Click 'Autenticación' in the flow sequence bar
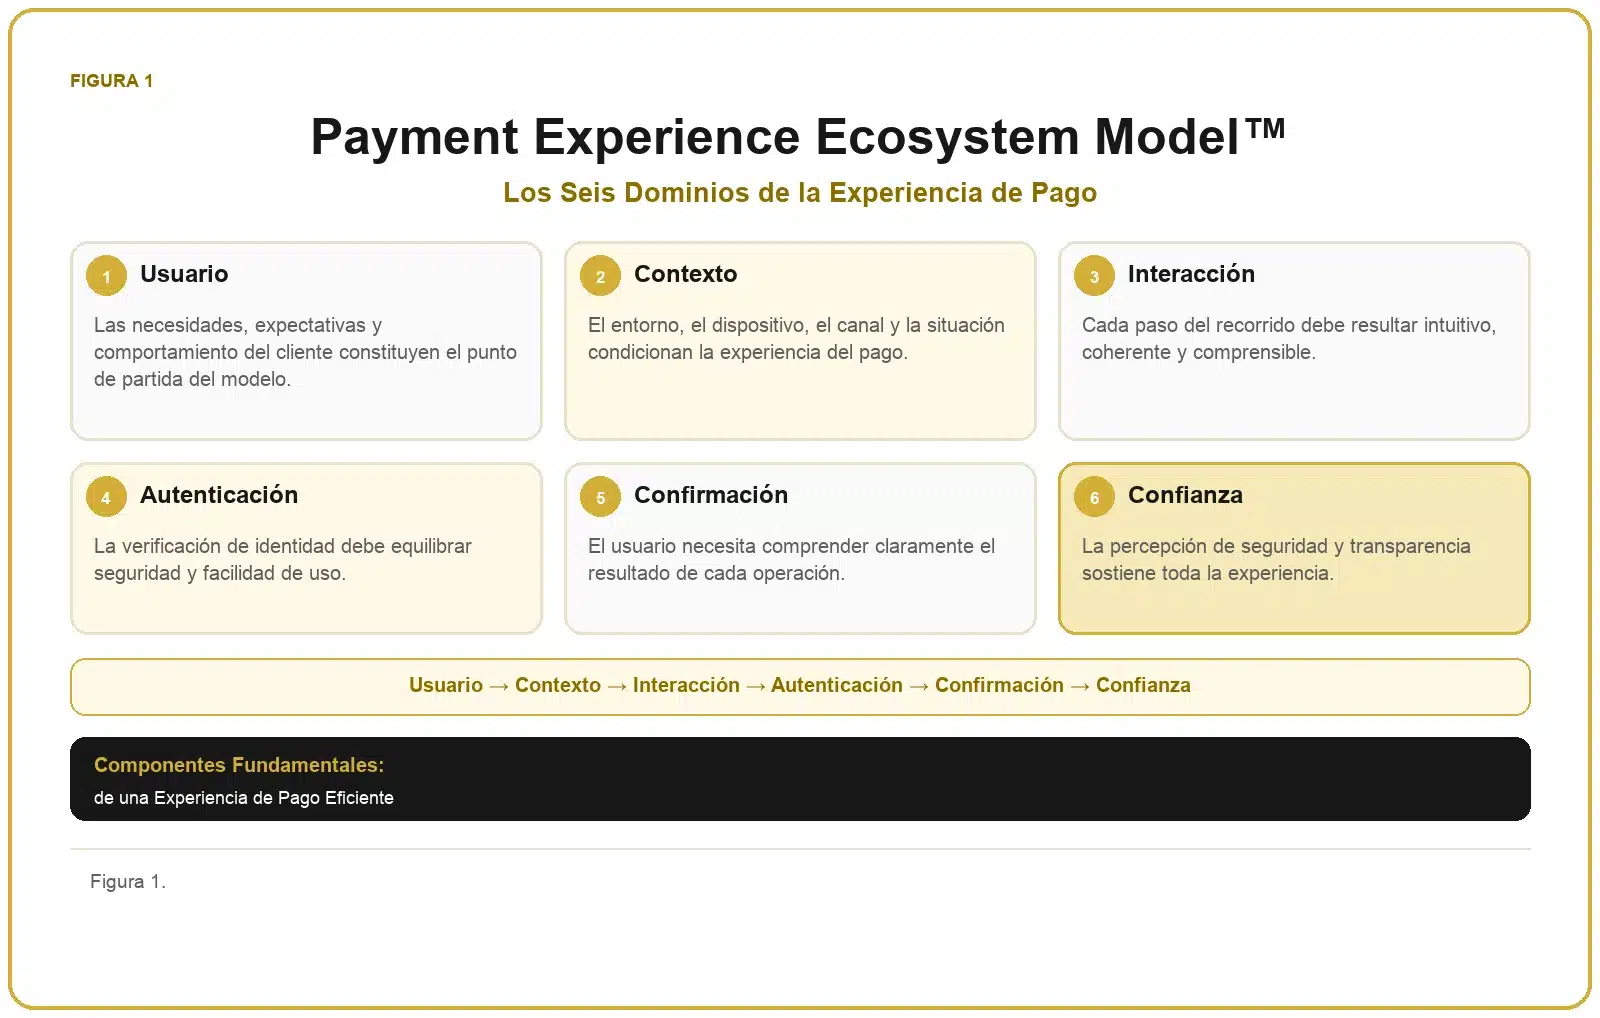1600x1018 pixels. [837, 685]
